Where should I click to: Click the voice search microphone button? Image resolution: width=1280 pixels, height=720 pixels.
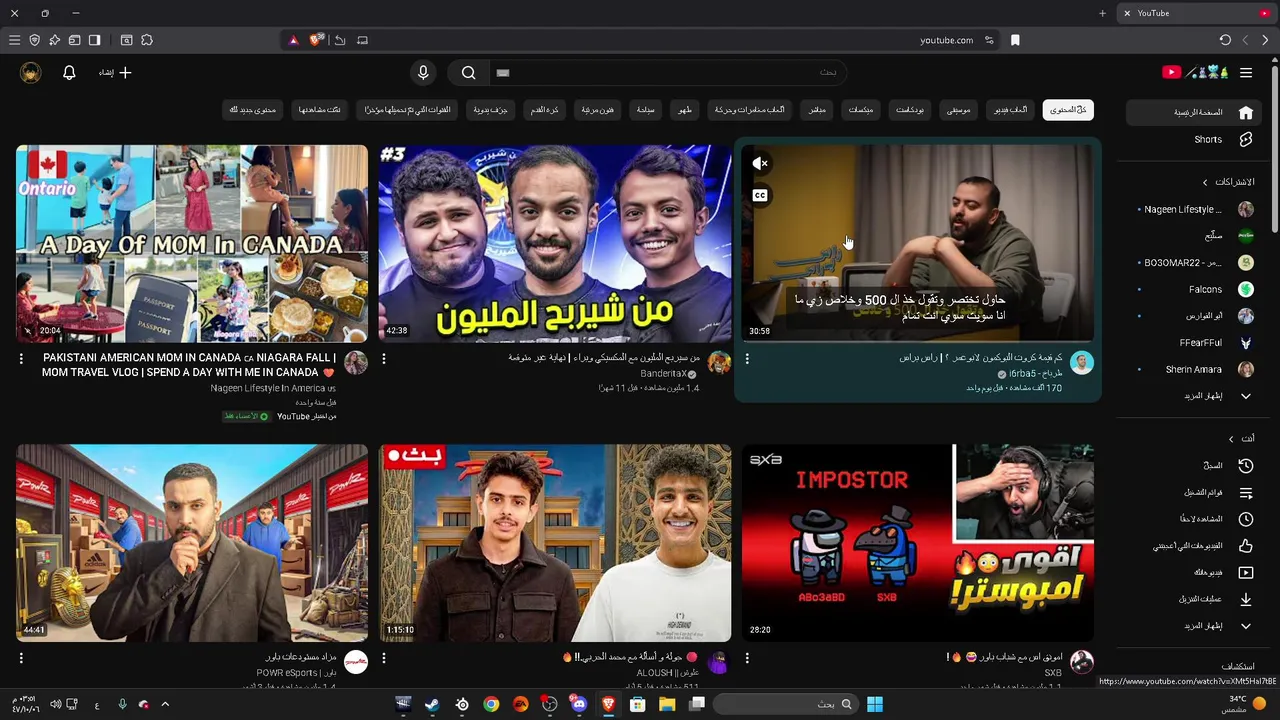[x=423, y=72]
